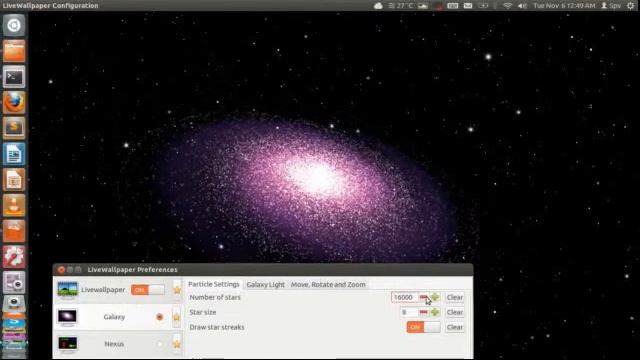Launch Firefox from the dock
The image size is (640, 360).
tap(14, 102)
